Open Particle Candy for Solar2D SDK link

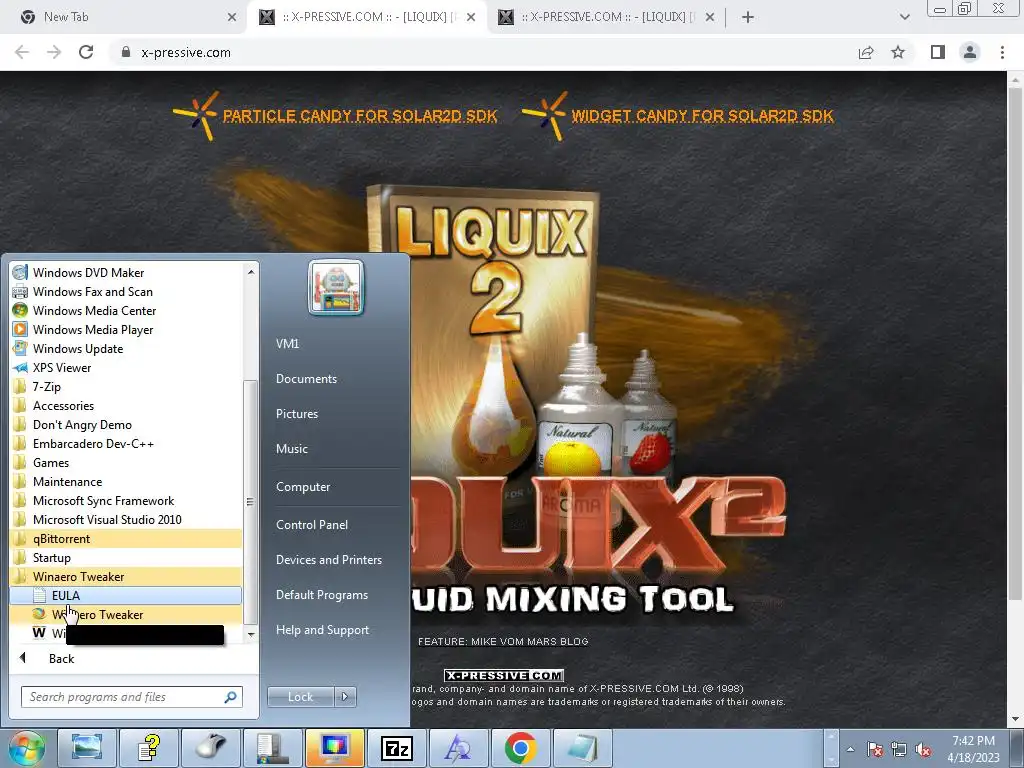click(x=360, y=116)
